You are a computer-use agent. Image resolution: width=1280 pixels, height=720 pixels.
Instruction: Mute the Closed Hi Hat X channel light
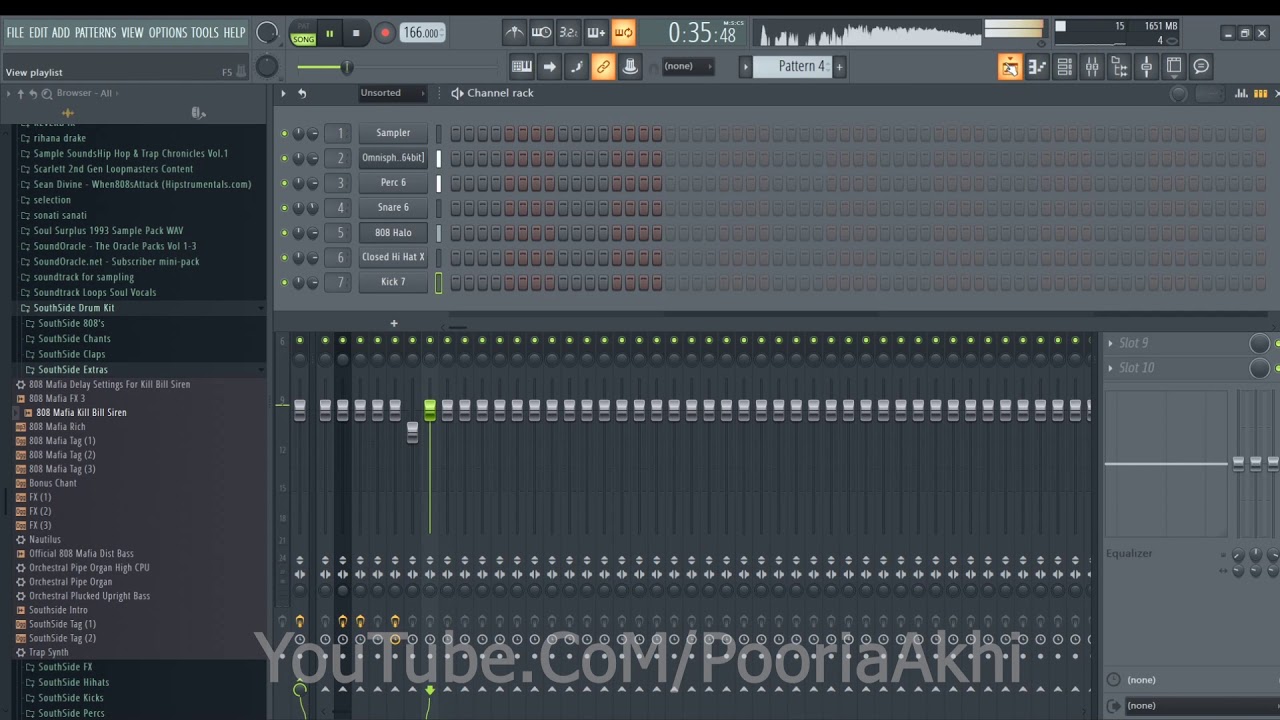[x=284, y=258]
